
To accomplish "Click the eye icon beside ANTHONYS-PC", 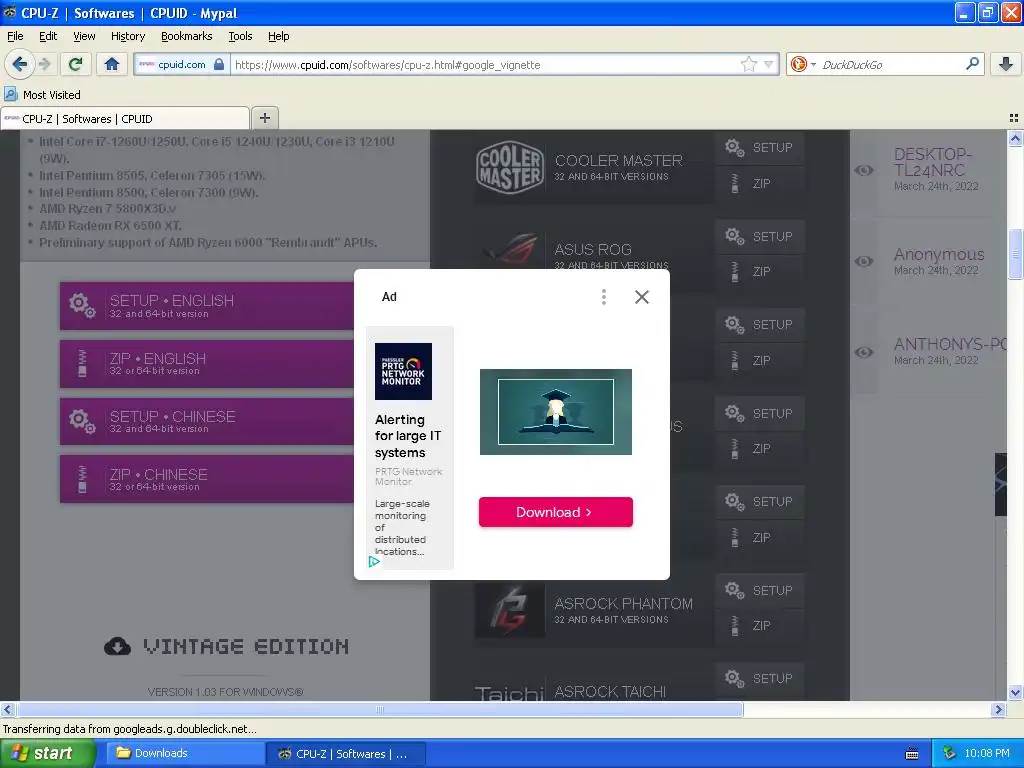I will point(864,352).
